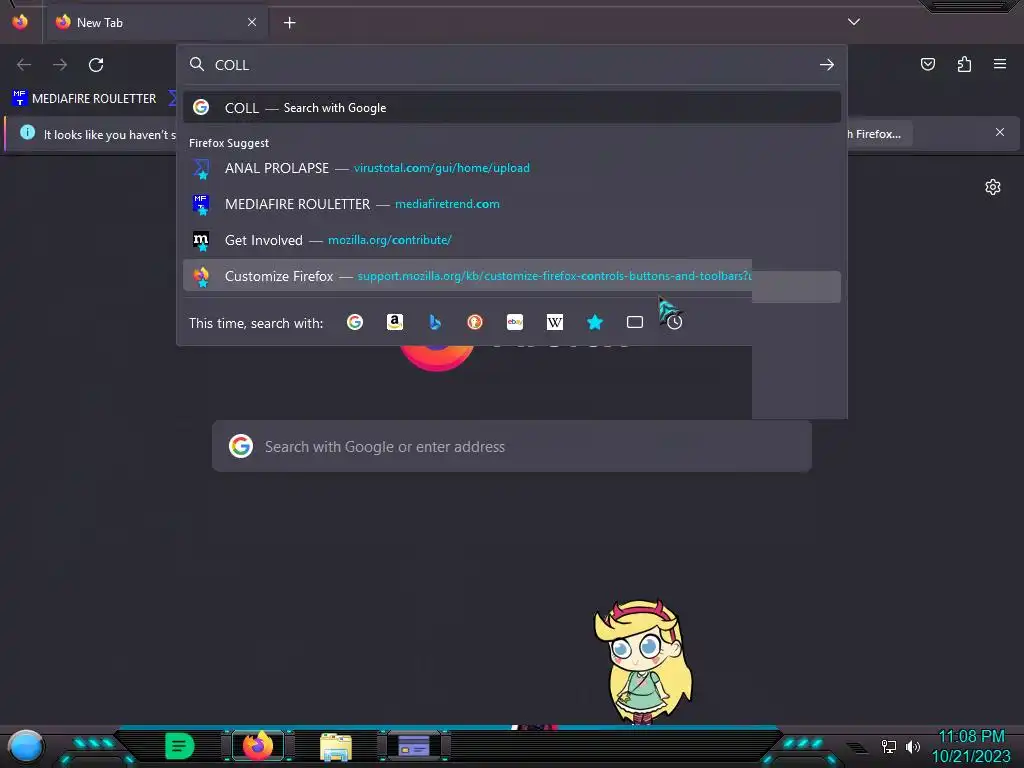1024x768 pixels.
Task: Reload the current page
Action: point(96,65)
